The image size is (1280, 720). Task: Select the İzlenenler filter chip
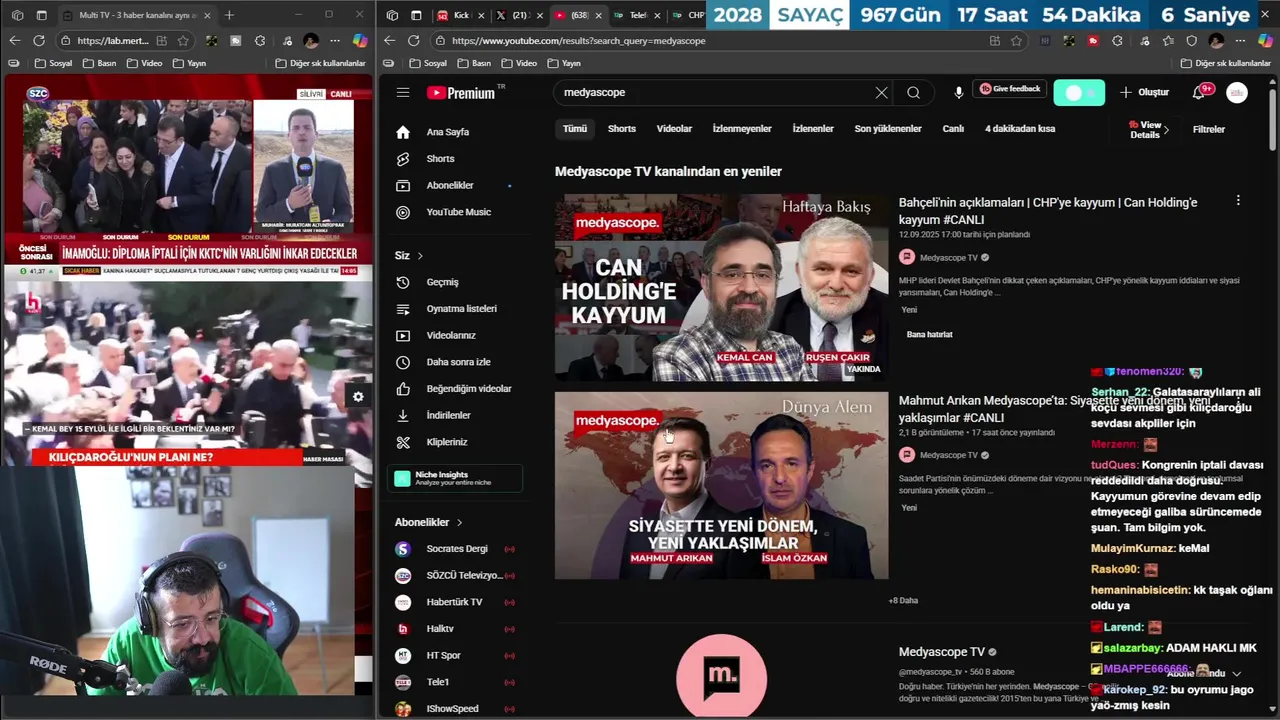[x=813, y=129]
